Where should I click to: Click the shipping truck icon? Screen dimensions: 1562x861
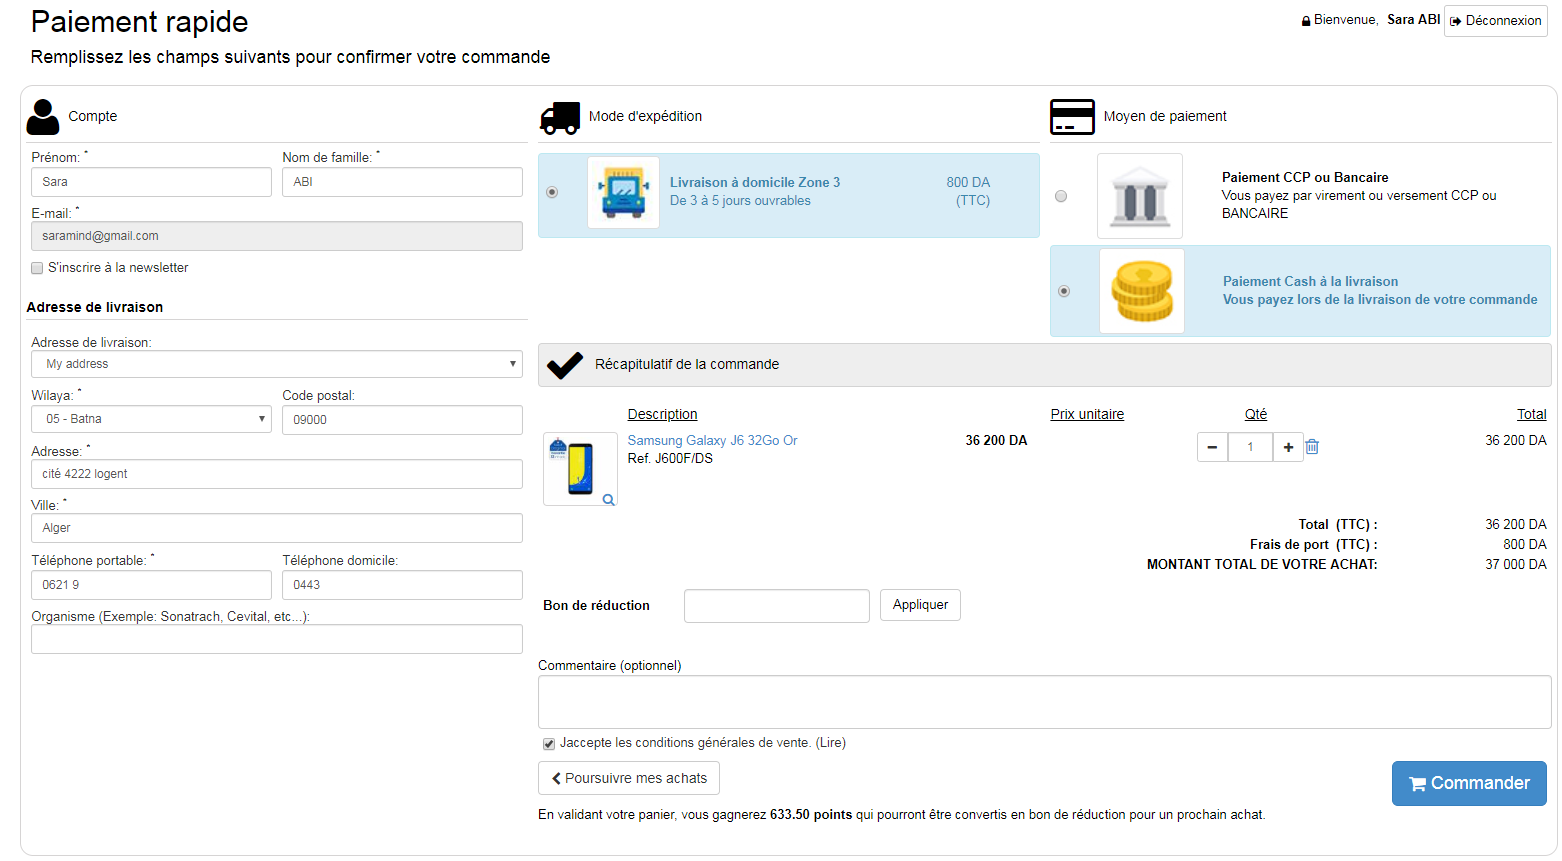(x=560, y=117)
